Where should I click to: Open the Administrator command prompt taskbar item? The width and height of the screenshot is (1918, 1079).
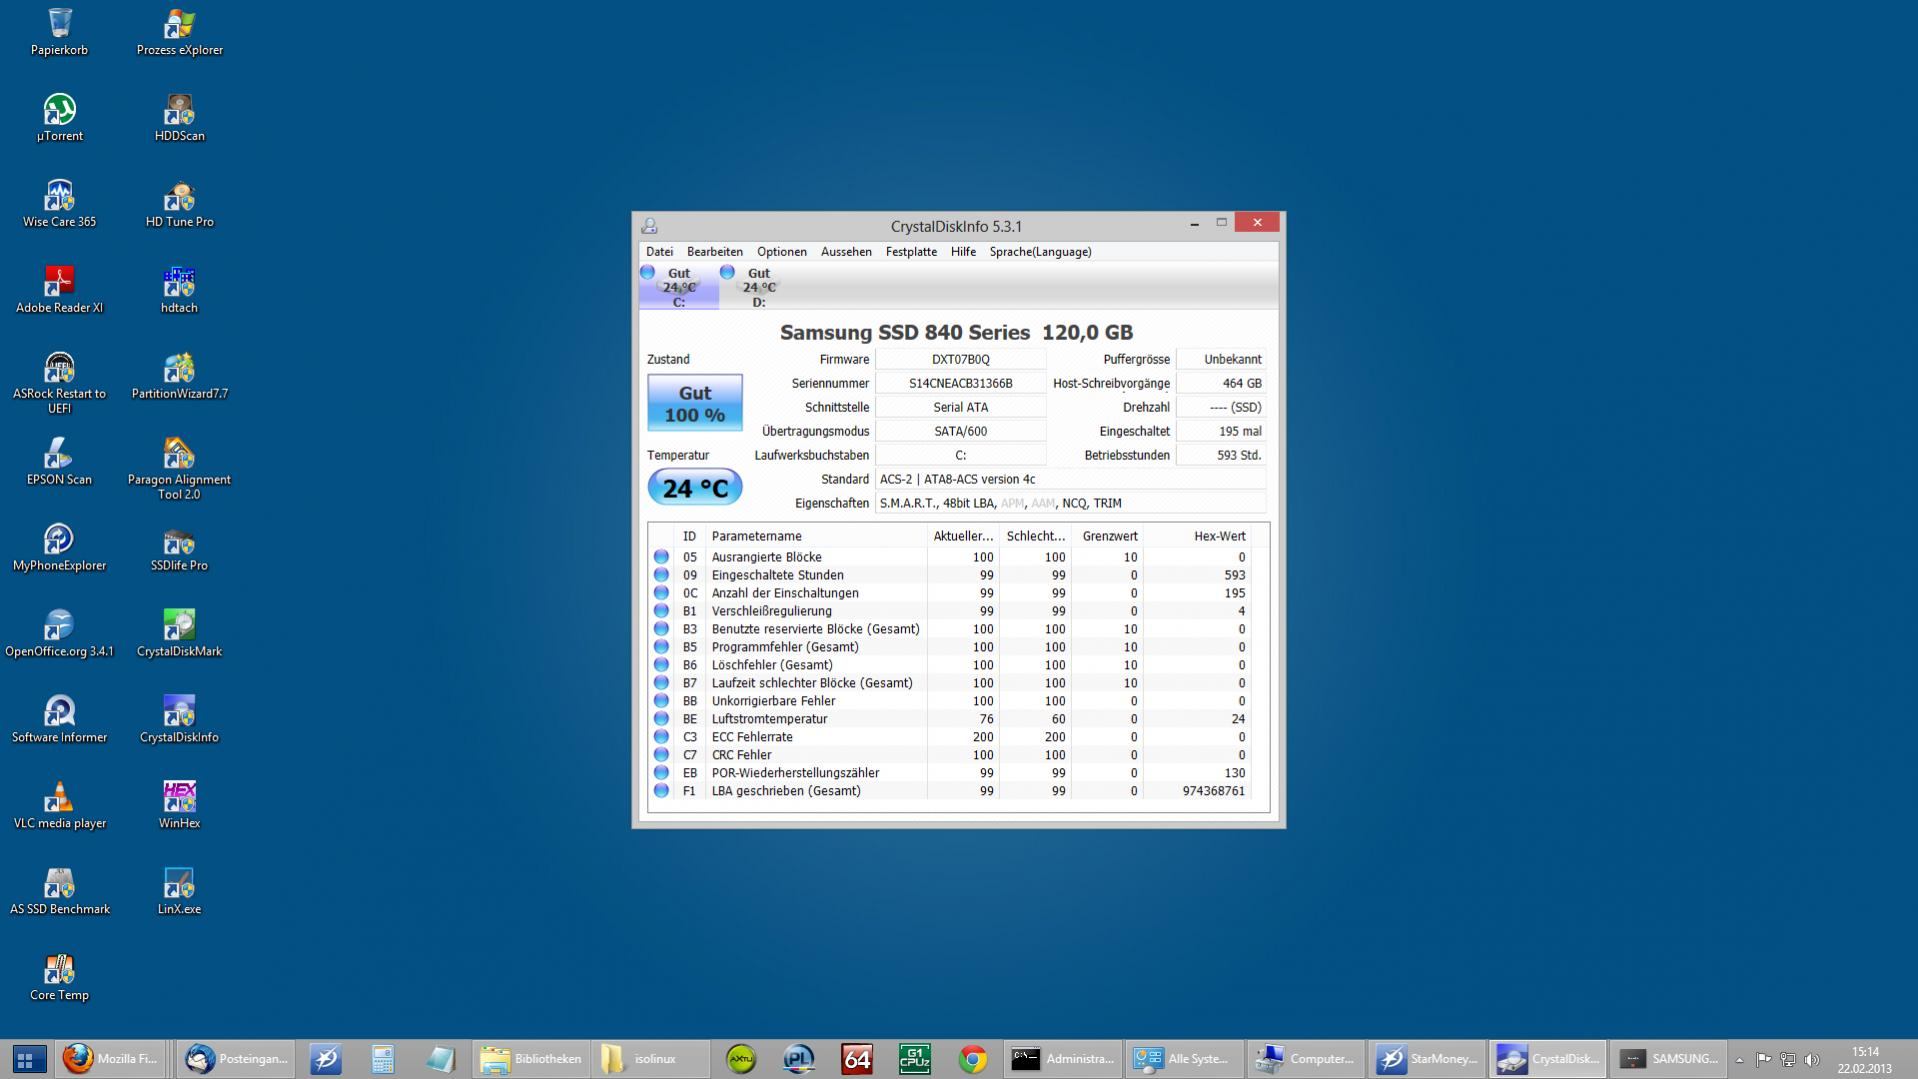click(1061, 1059)
